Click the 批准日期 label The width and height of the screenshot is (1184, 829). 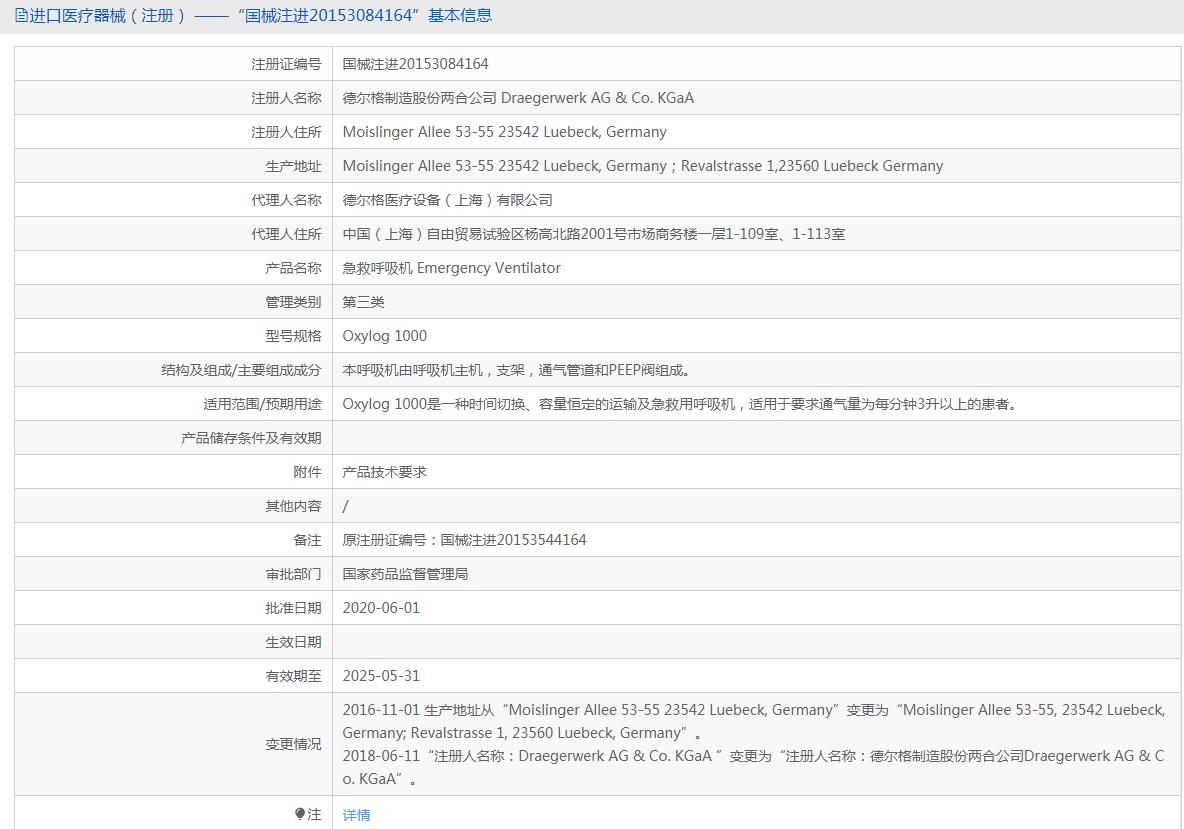pyautogui.click(x=293, y=608)
